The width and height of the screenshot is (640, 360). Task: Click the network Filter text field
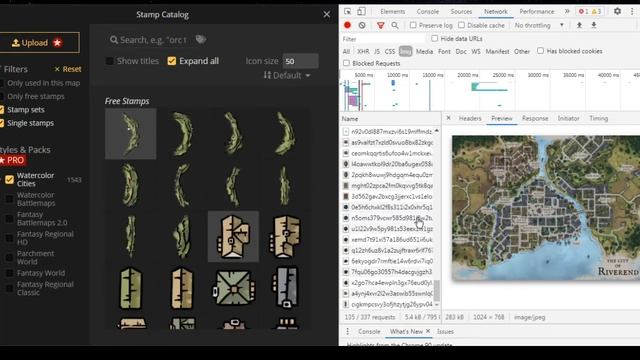(x=382, y=39)
